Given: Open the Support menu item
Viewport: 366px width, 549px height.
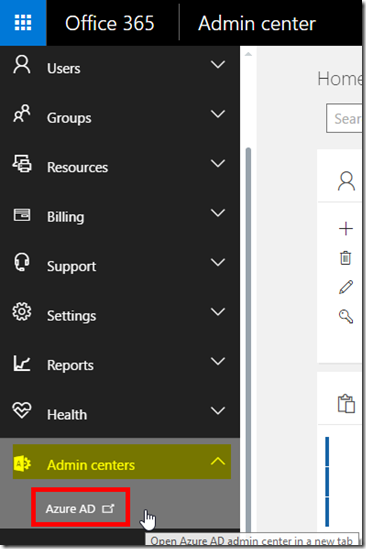Looking at the screenshot, I should [x=71, y=267].
